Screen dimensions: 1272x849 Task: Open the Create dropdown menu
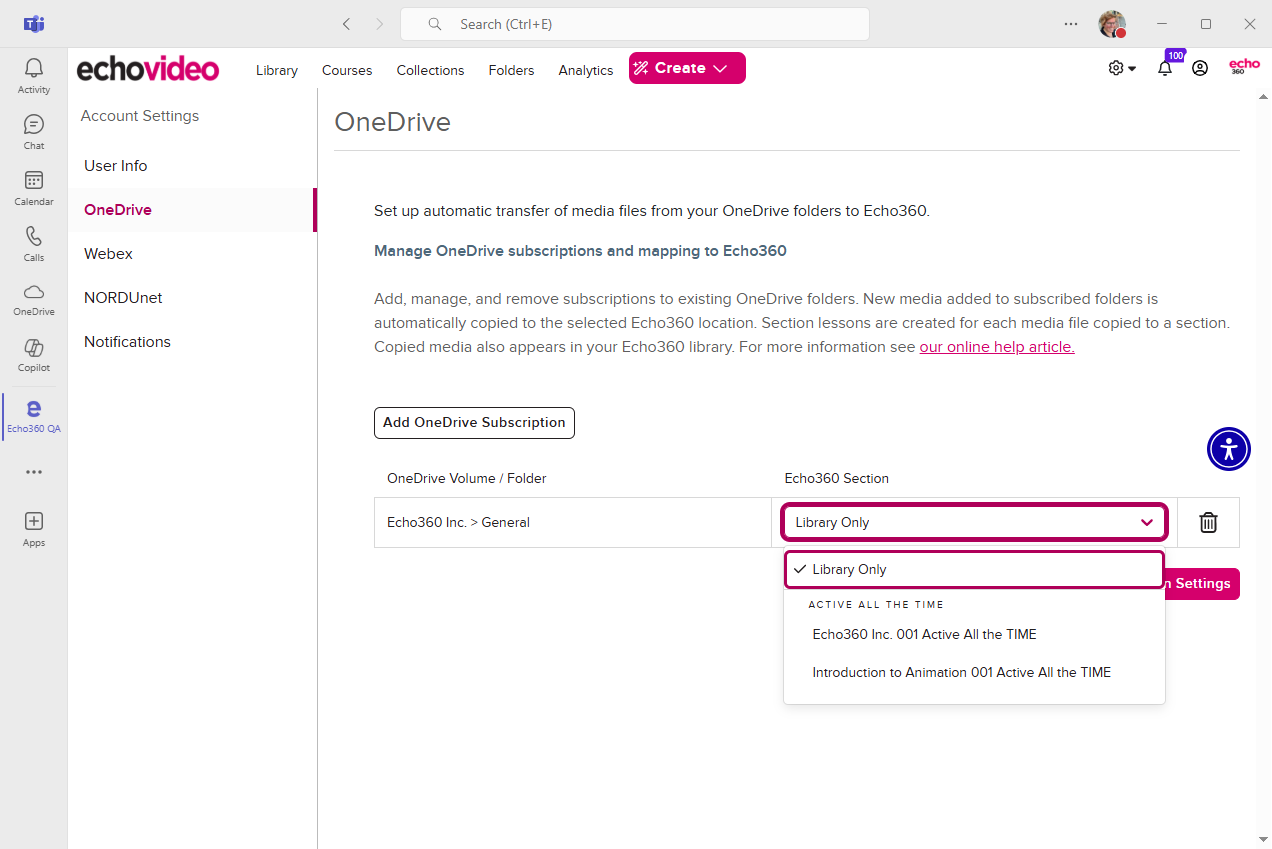pyautogui.click(x=687, y=68)
